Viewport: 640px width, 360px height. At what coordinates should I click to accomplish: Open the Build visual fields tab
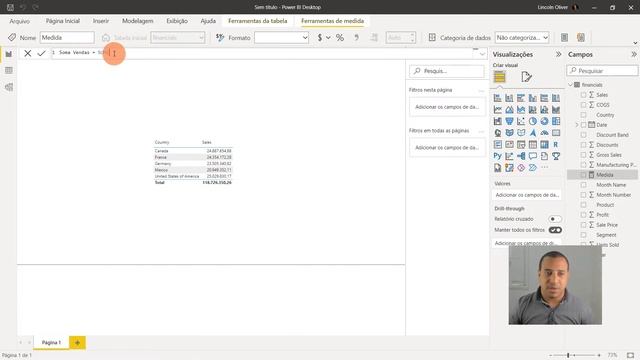pos(500,77)
